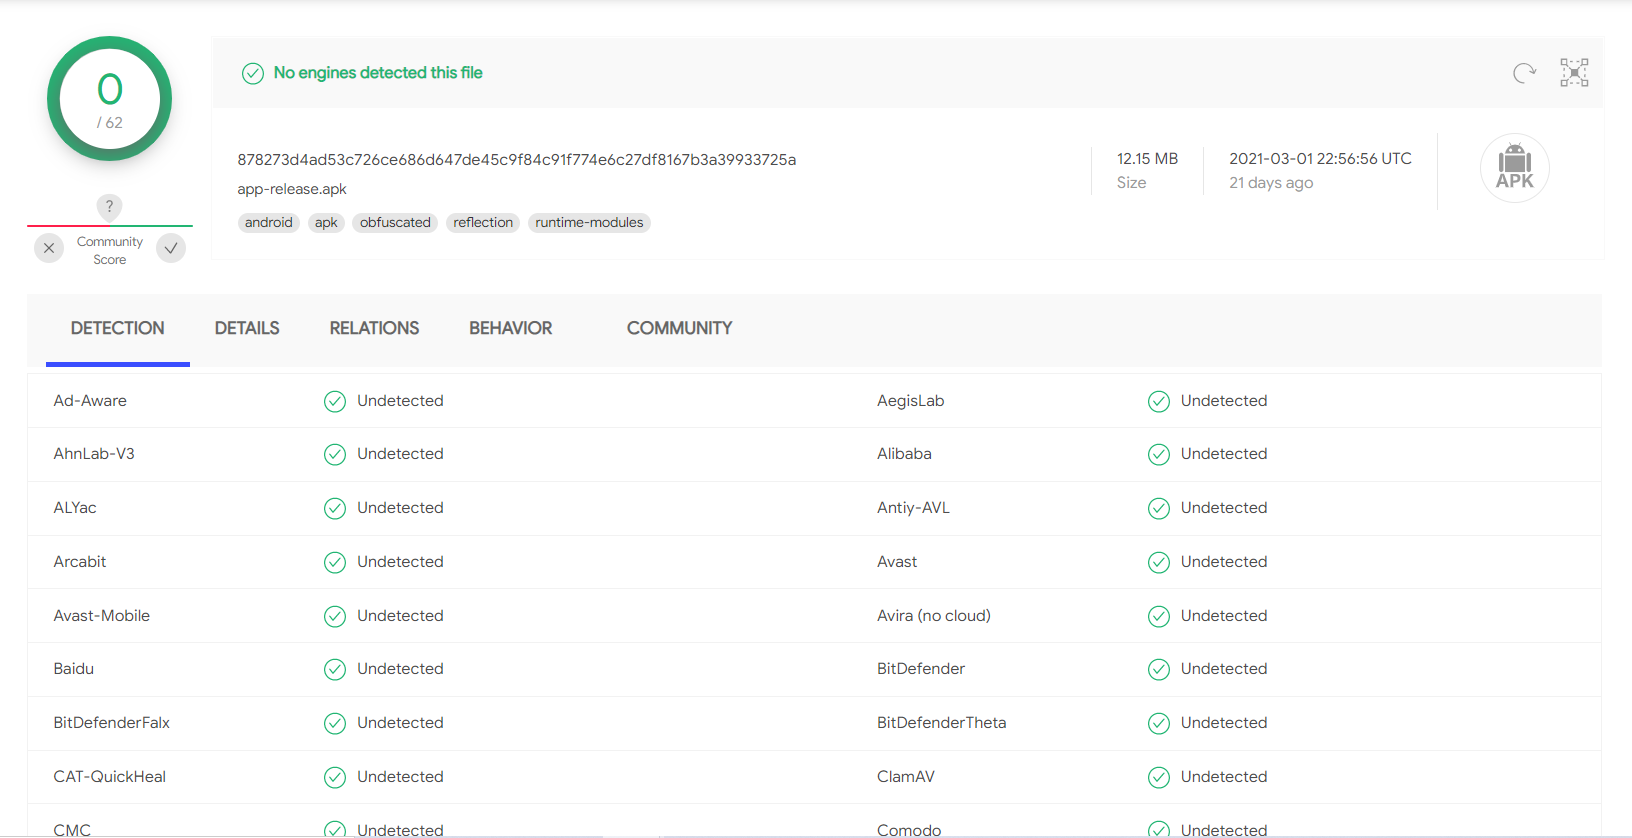1632x838 pixels.
Task: Go to the BEHAVIOR tab
Action: point(510,328)
